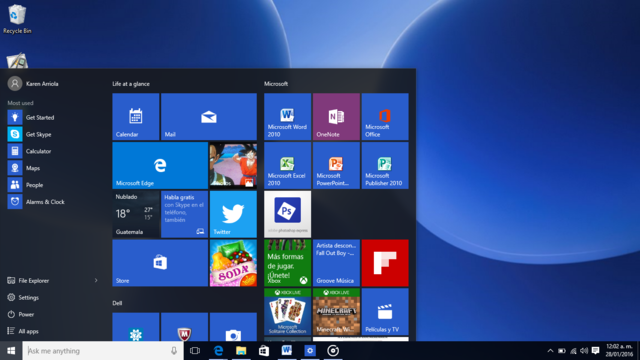Open the OneNote tile
640x360 pixels.
tap(336, 117)
